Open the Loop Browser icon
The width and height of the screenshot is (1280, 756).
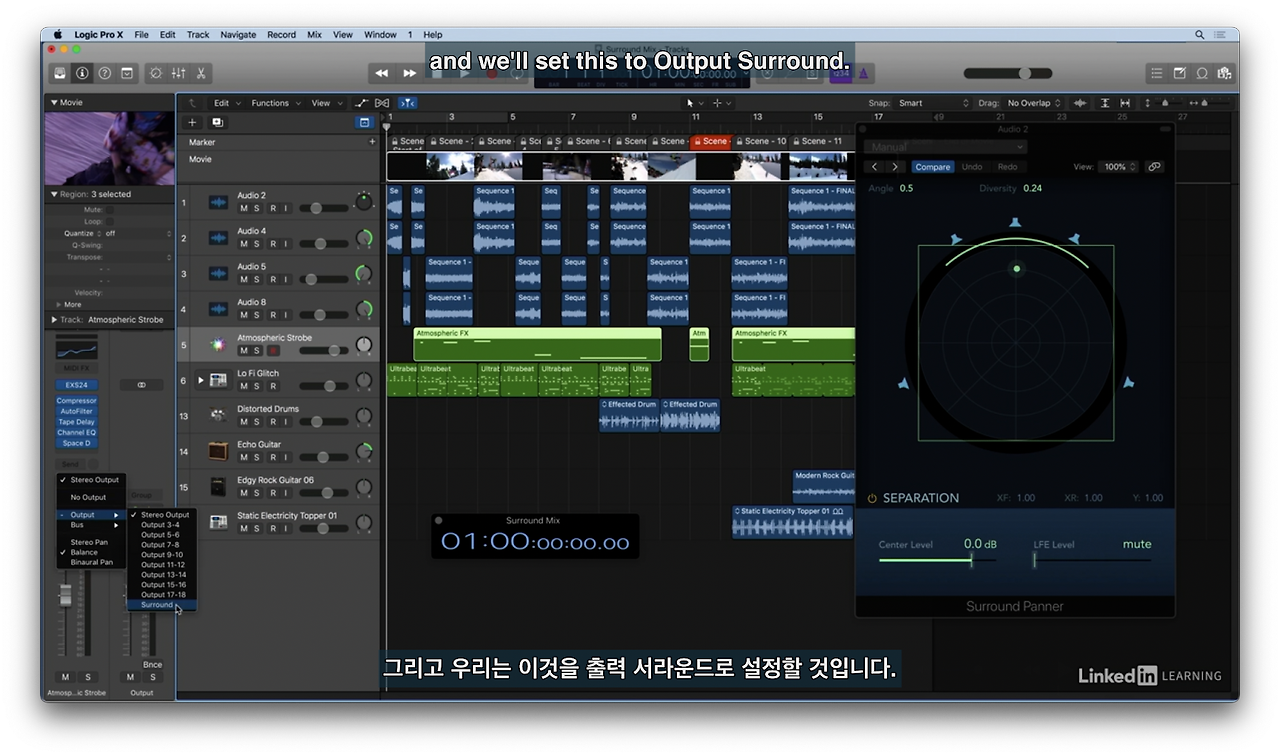1202,73
